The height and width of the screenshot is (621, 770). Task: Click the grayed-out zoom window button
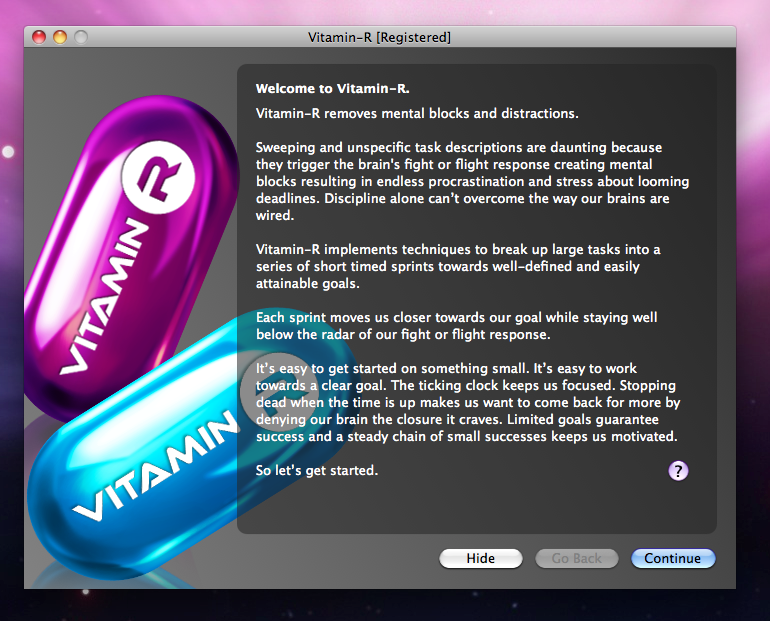click(x=81, y=37)
